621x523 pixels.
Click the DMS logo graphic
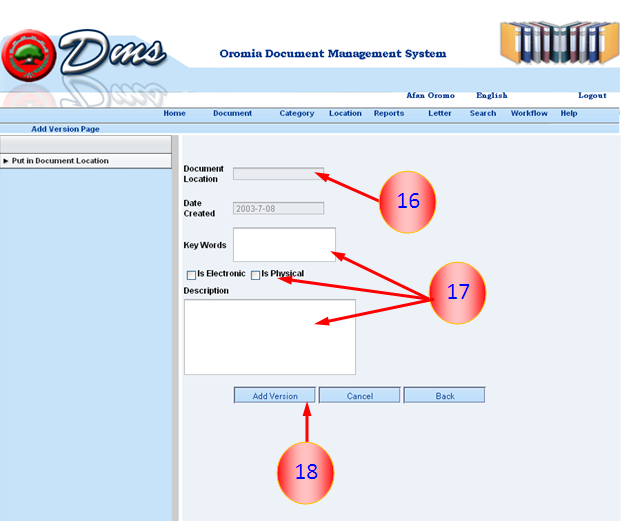[113, 51]
